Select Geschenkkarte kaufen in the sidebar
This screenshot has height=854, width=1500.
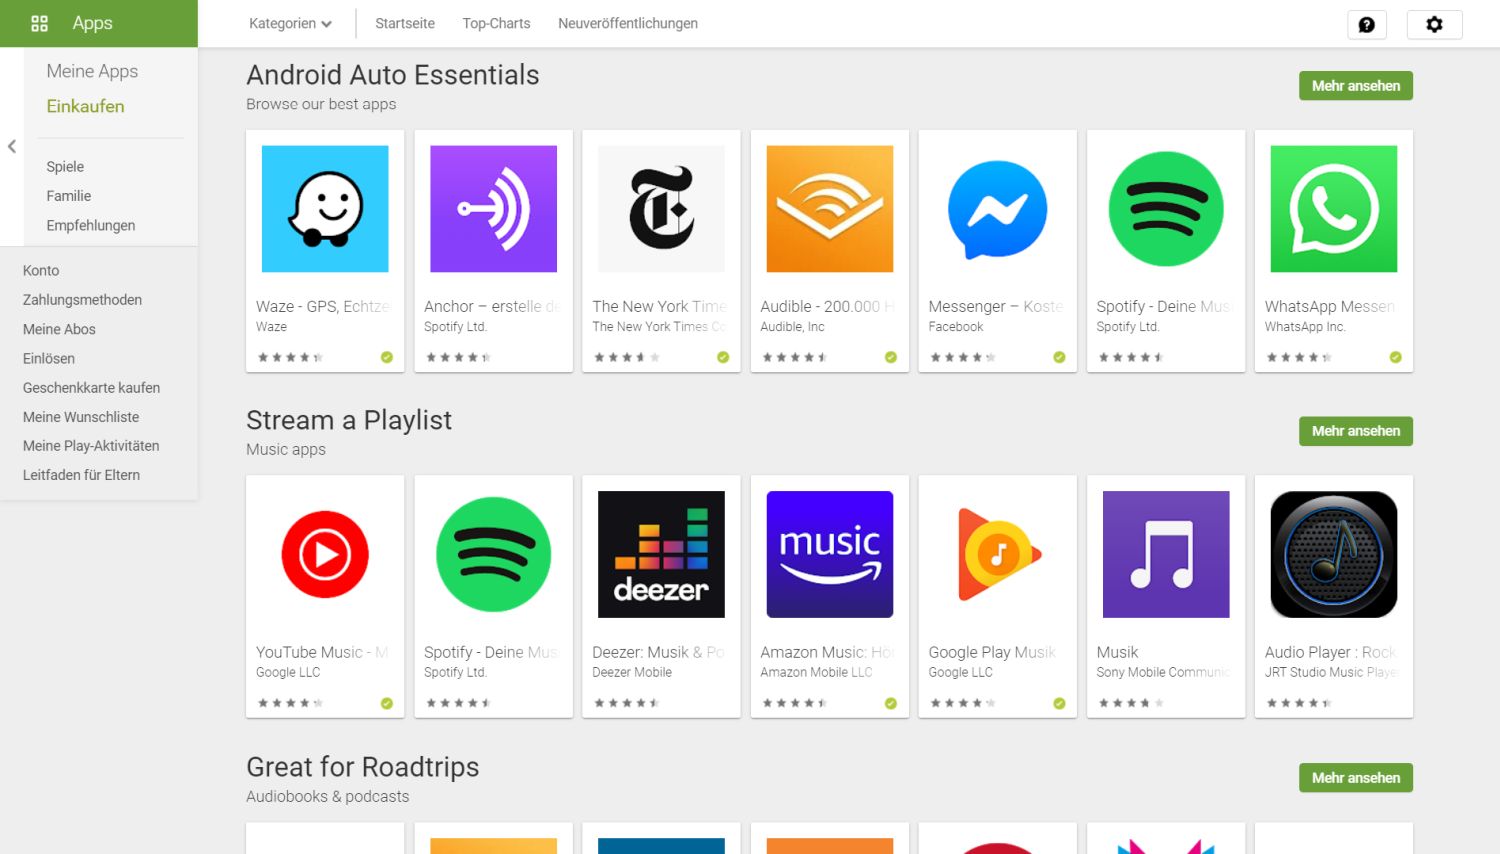91,388
